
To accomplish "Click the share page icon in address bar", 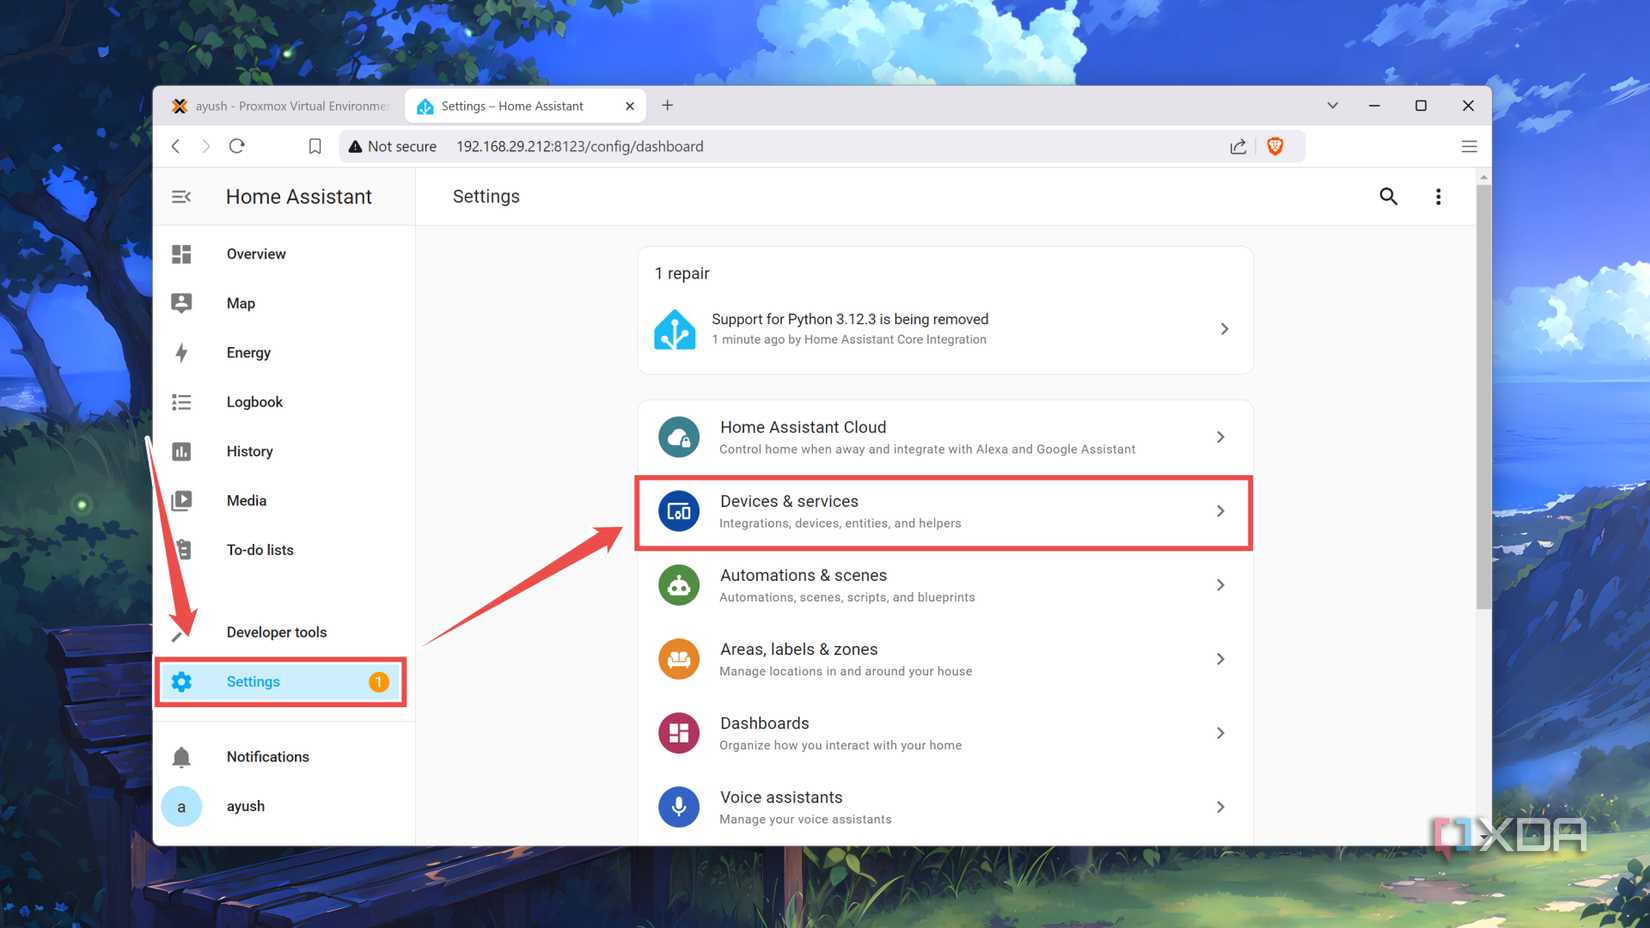I will [1238, 146].
